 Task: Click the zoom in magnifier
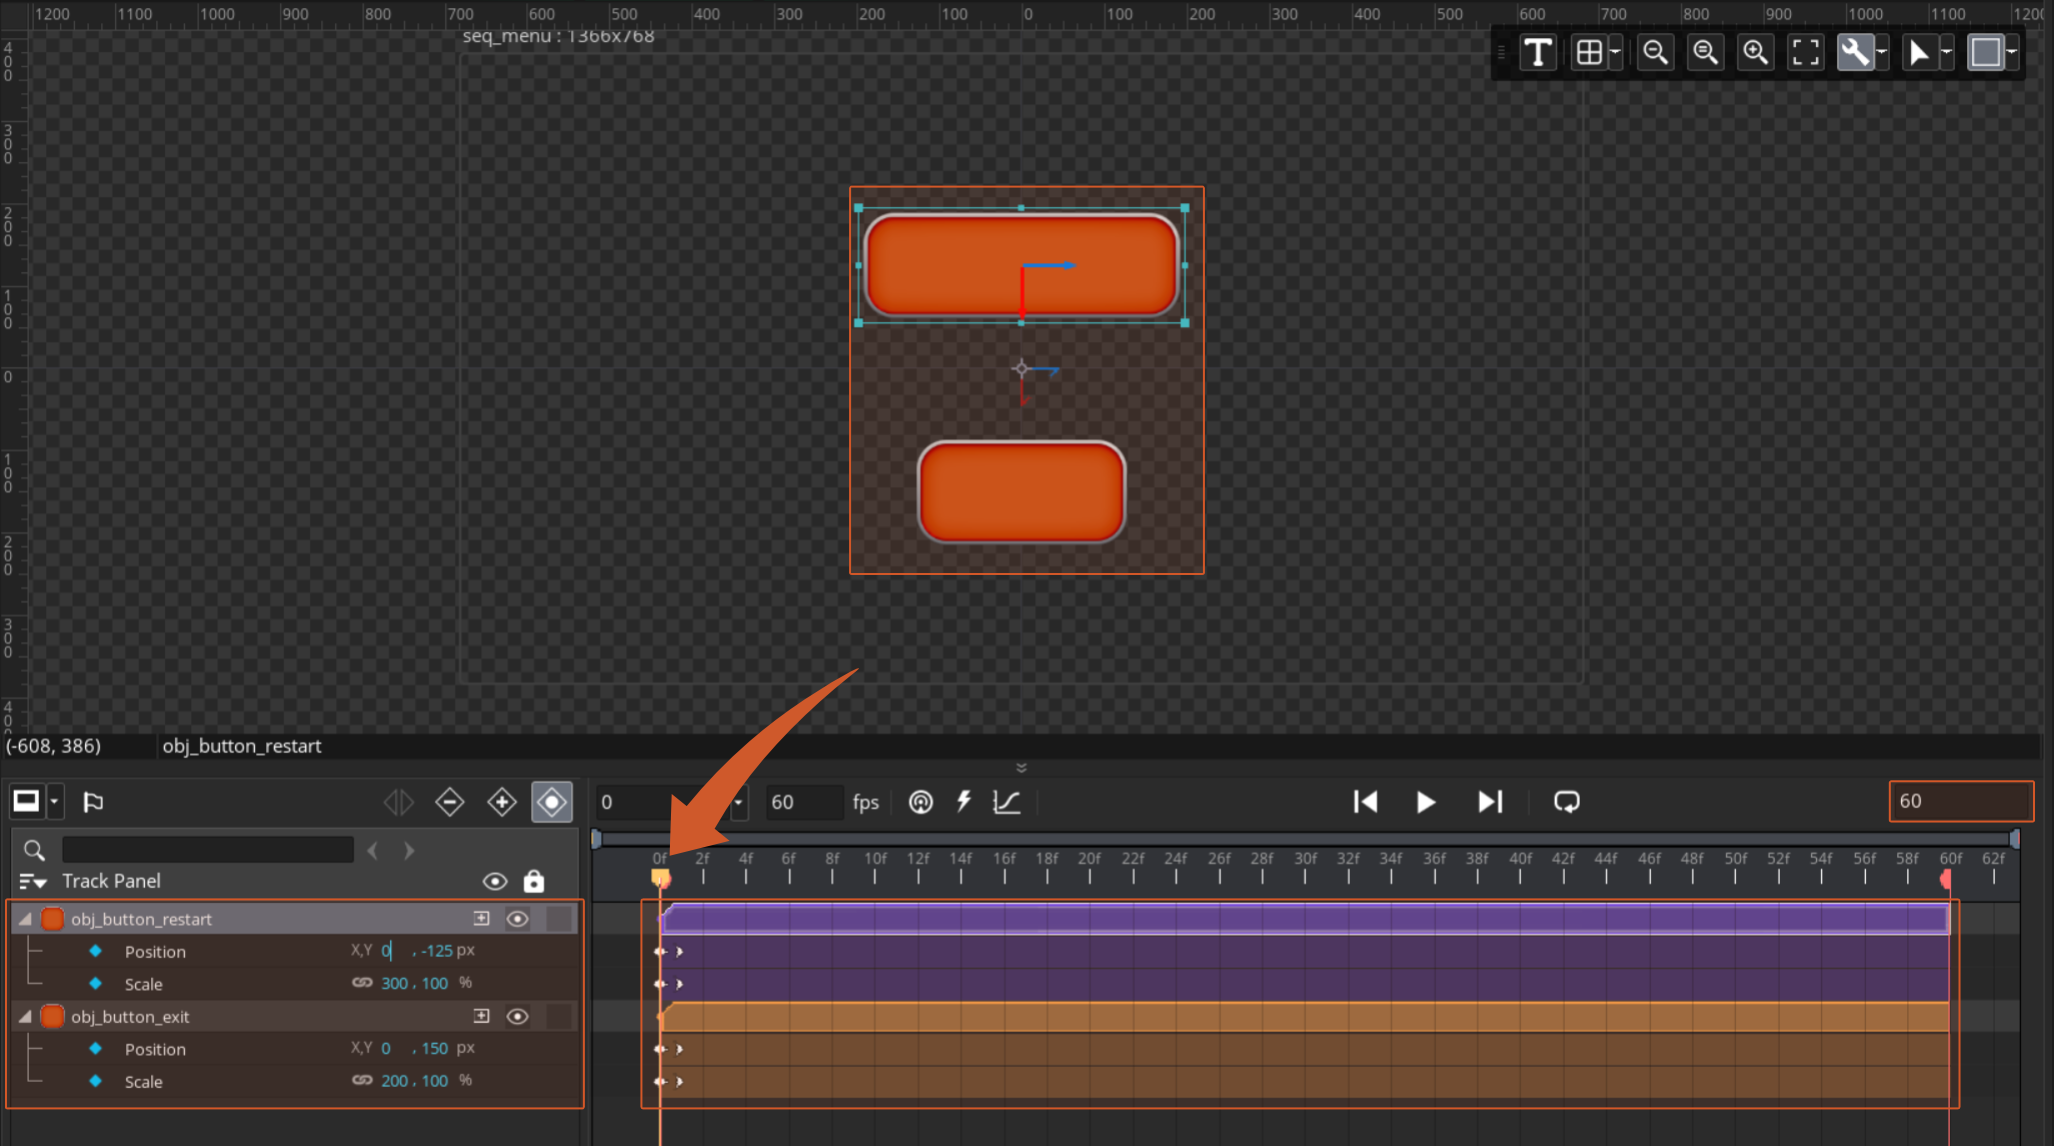pos(1755,52)
